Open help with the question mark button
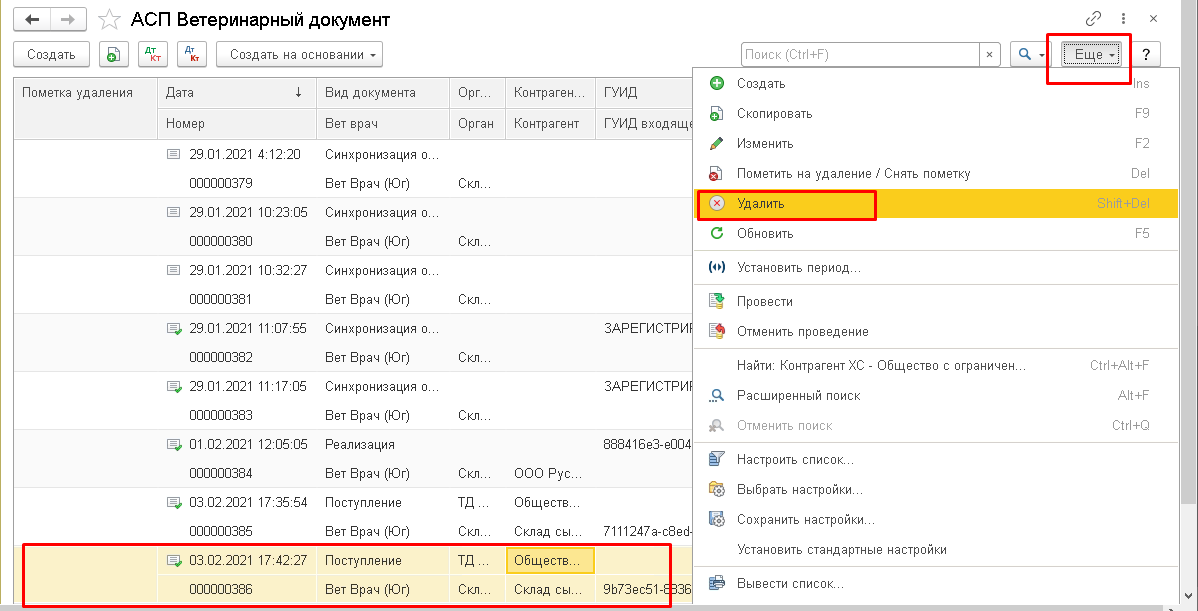 1146,55
